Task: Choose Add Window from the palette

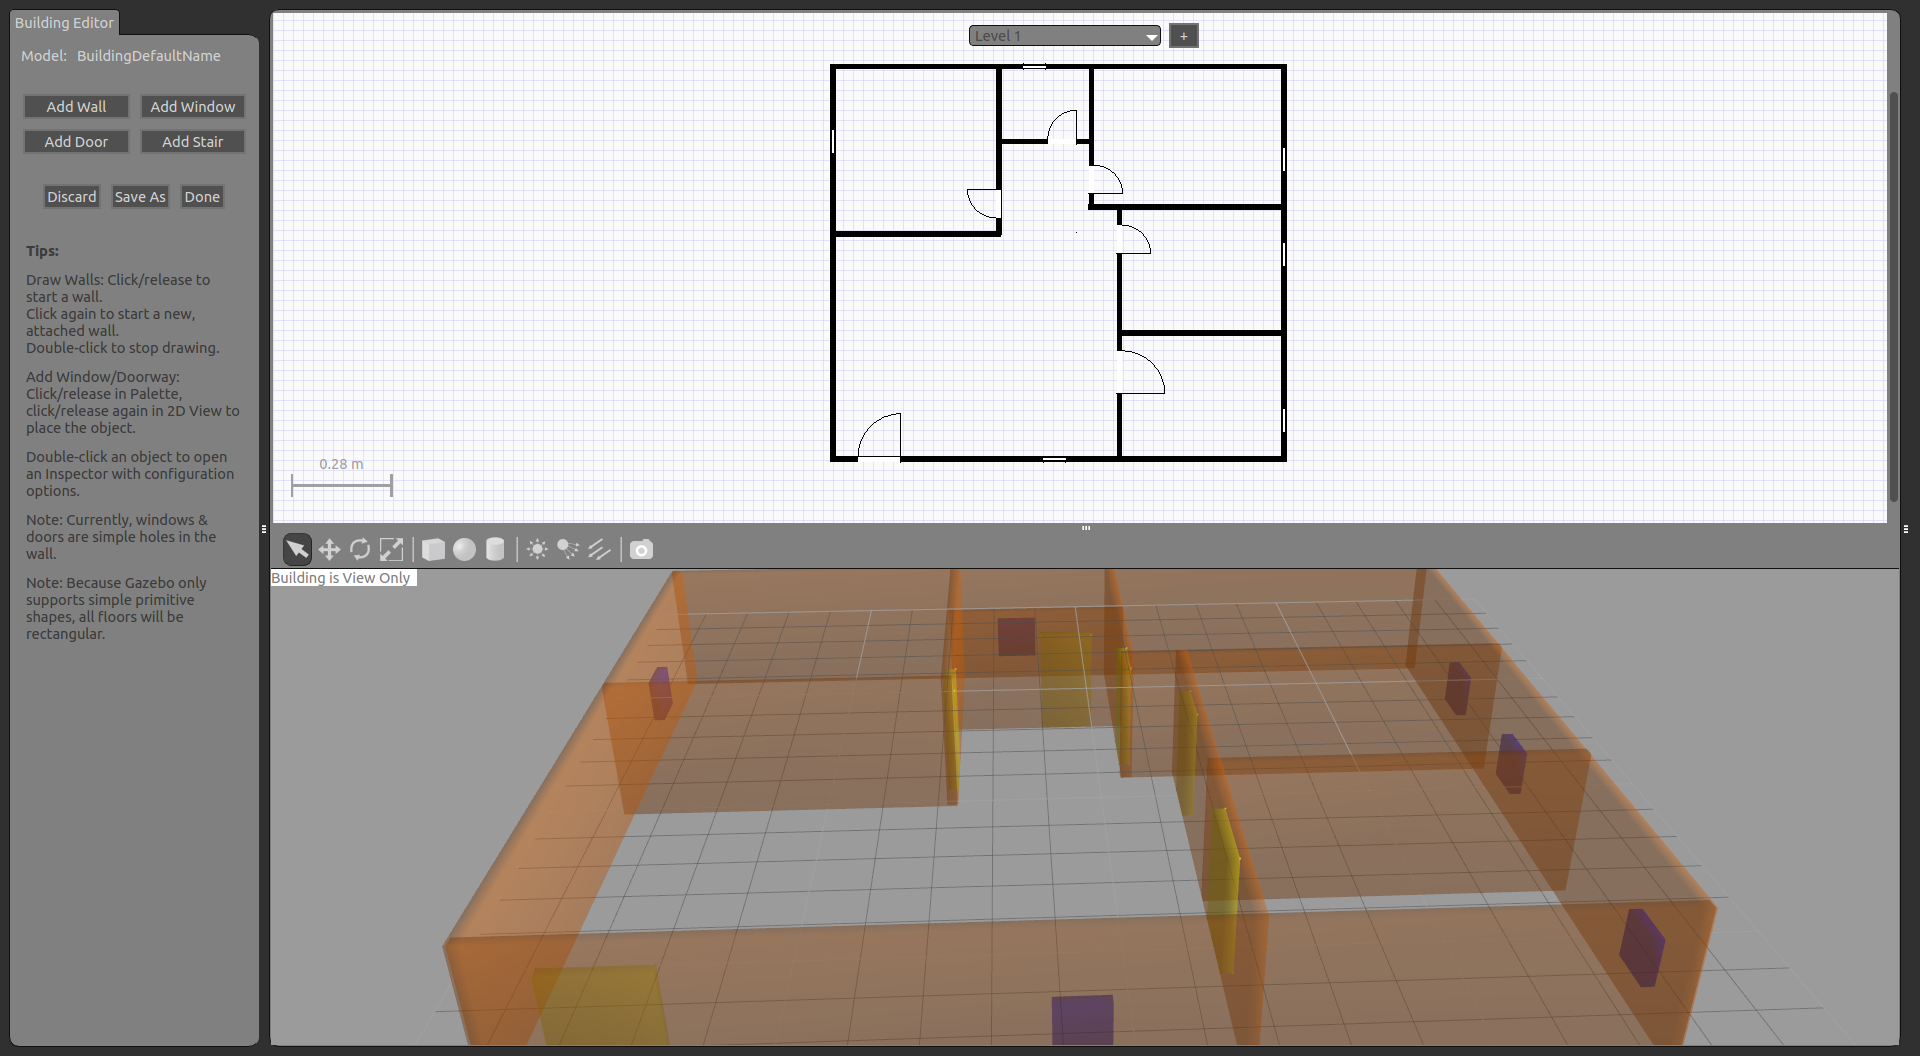Action: click(x=192, y=107)
